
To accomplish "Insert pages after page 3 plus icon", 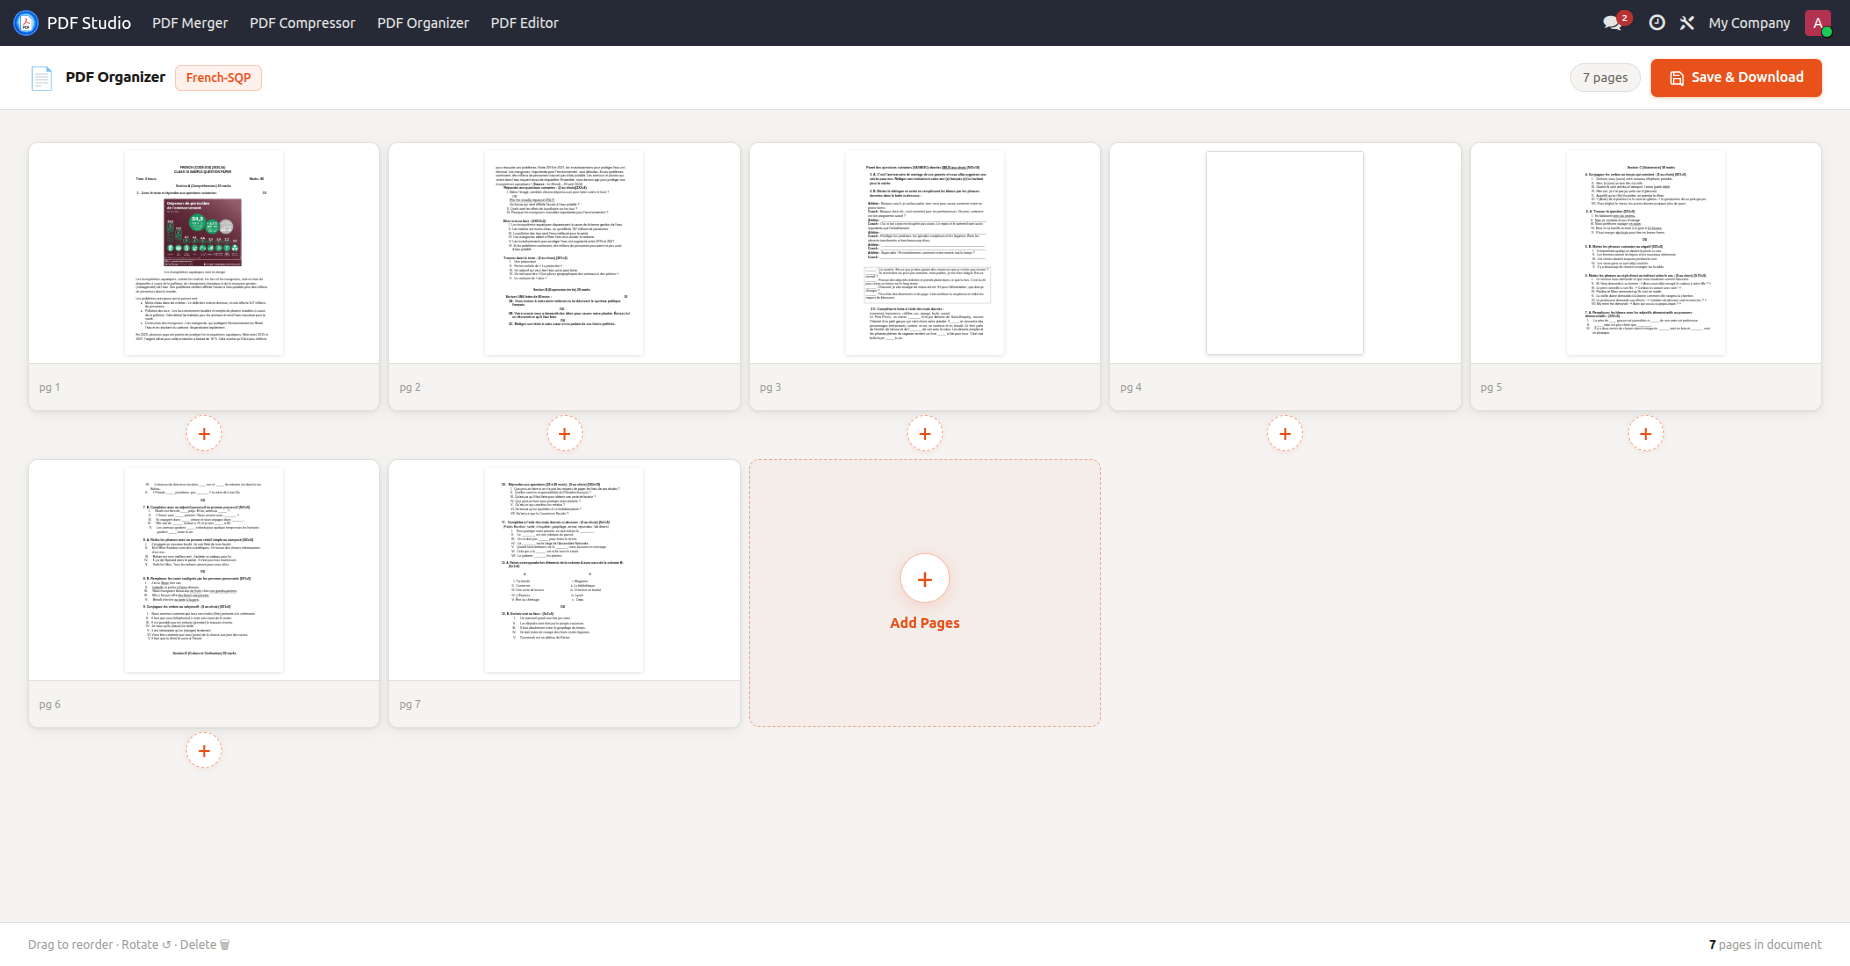I will click(925, 434).
